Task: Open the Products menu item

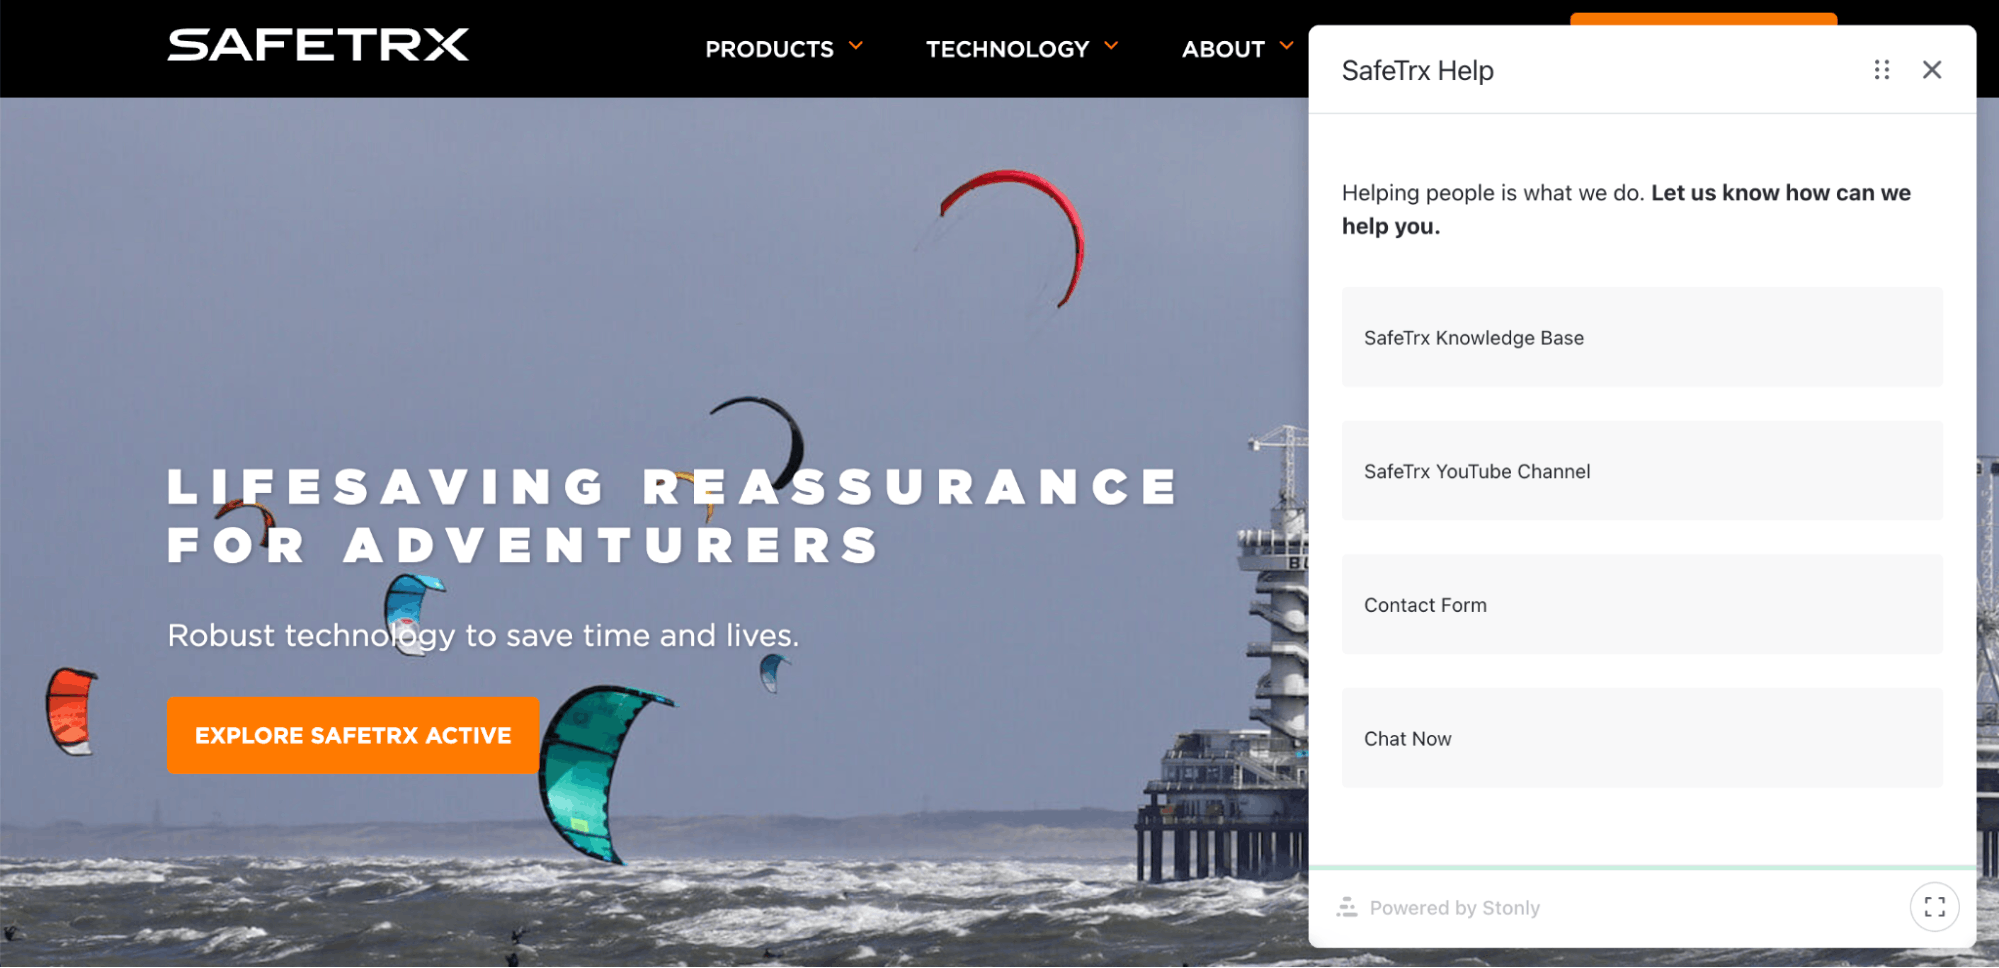Action: (769, 49)
